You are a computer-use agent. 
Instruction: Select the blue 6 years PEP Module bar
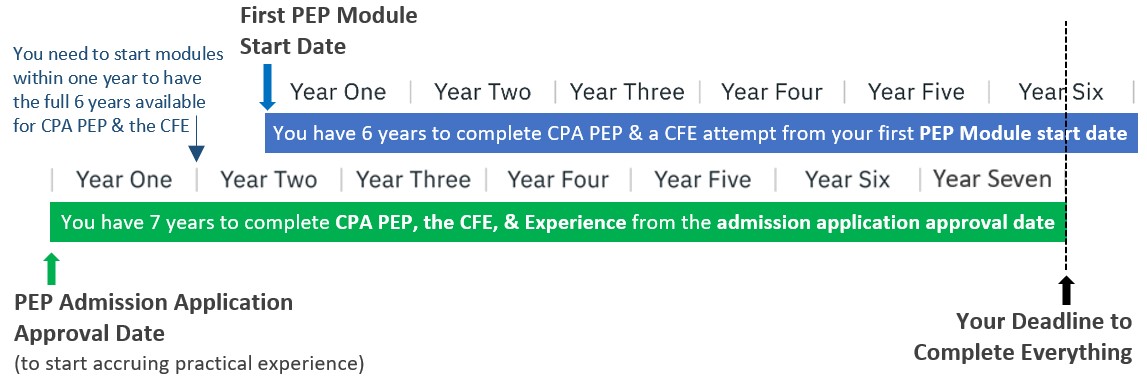(x=701, y=133)
